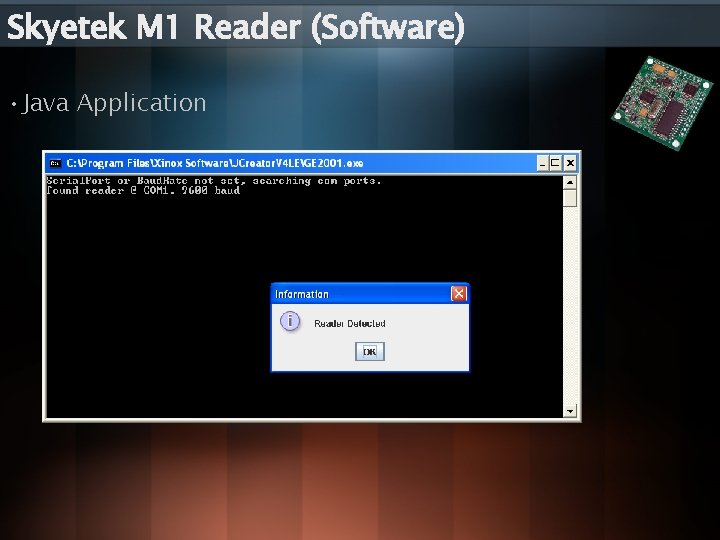Click the console scrollbar up arrow
720x540 pixels.
point(570,182)
